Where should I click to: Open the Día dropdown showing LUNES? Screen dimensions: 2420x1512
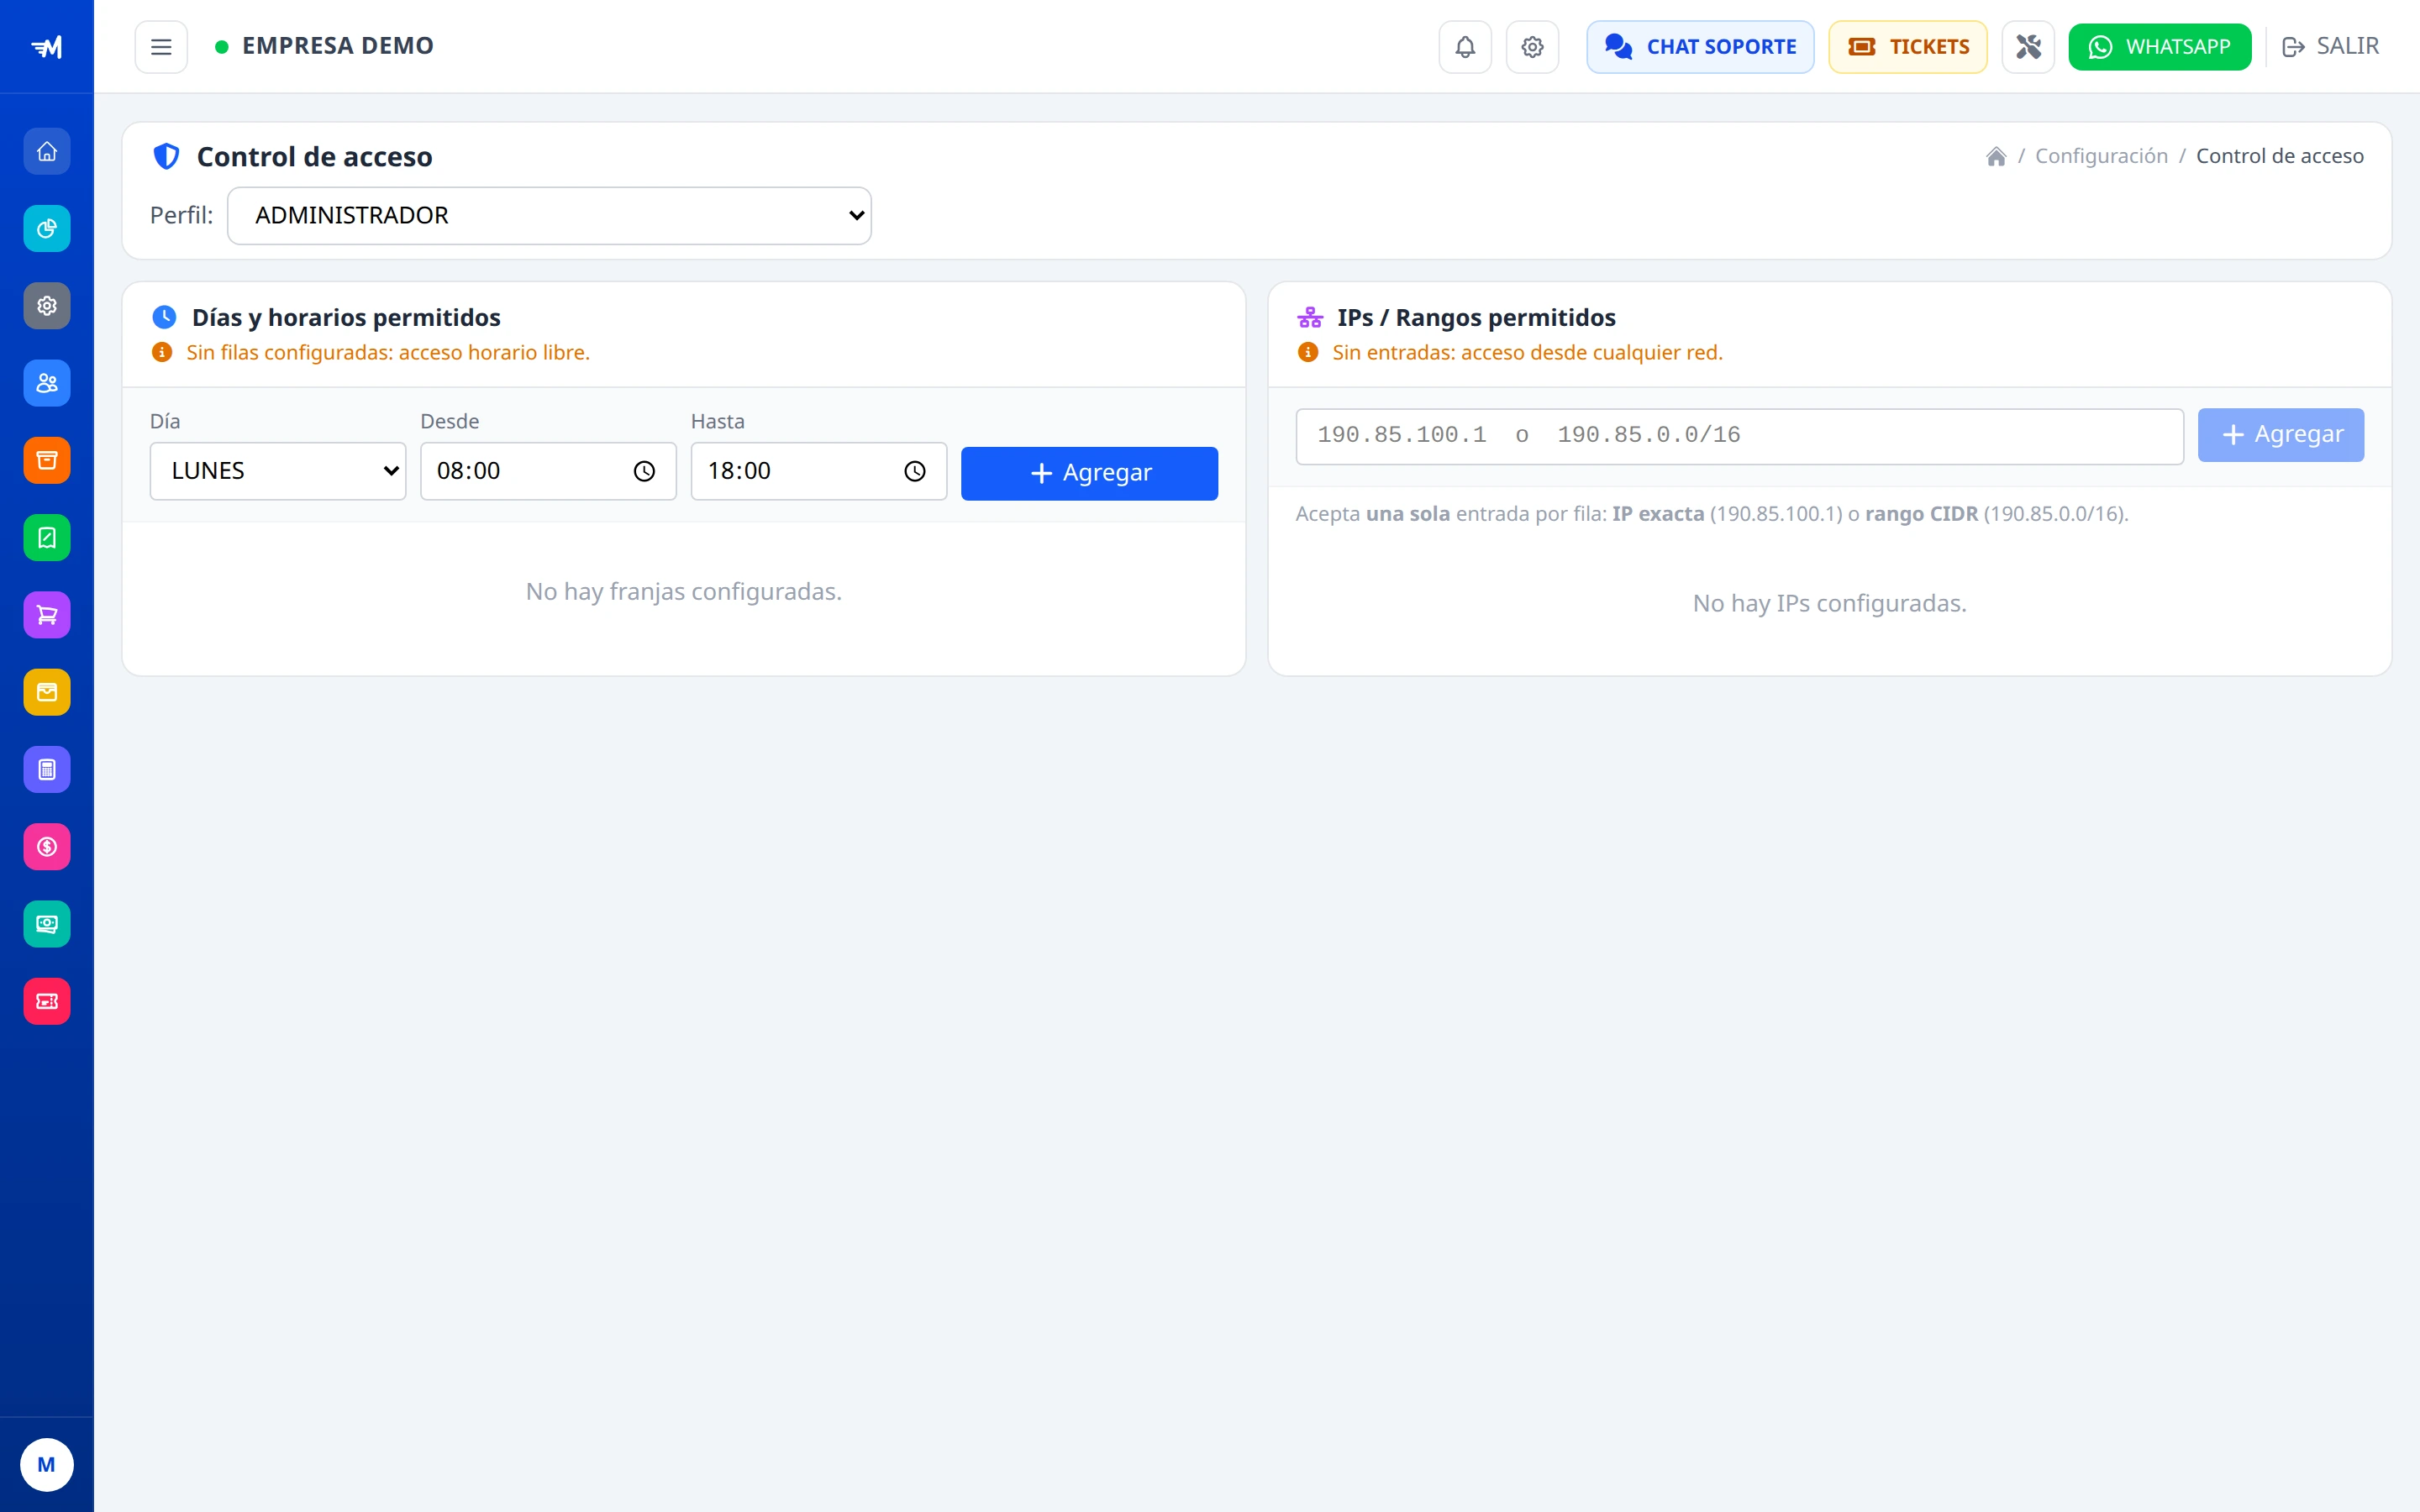278,471
